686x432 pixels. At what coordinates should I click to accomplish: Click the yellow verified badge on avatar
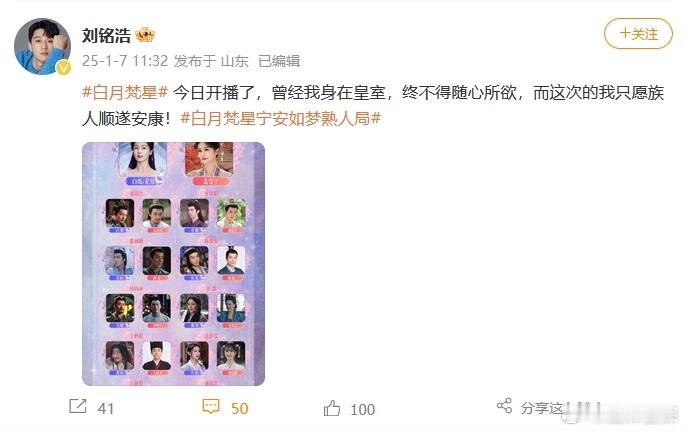[64, 67]
